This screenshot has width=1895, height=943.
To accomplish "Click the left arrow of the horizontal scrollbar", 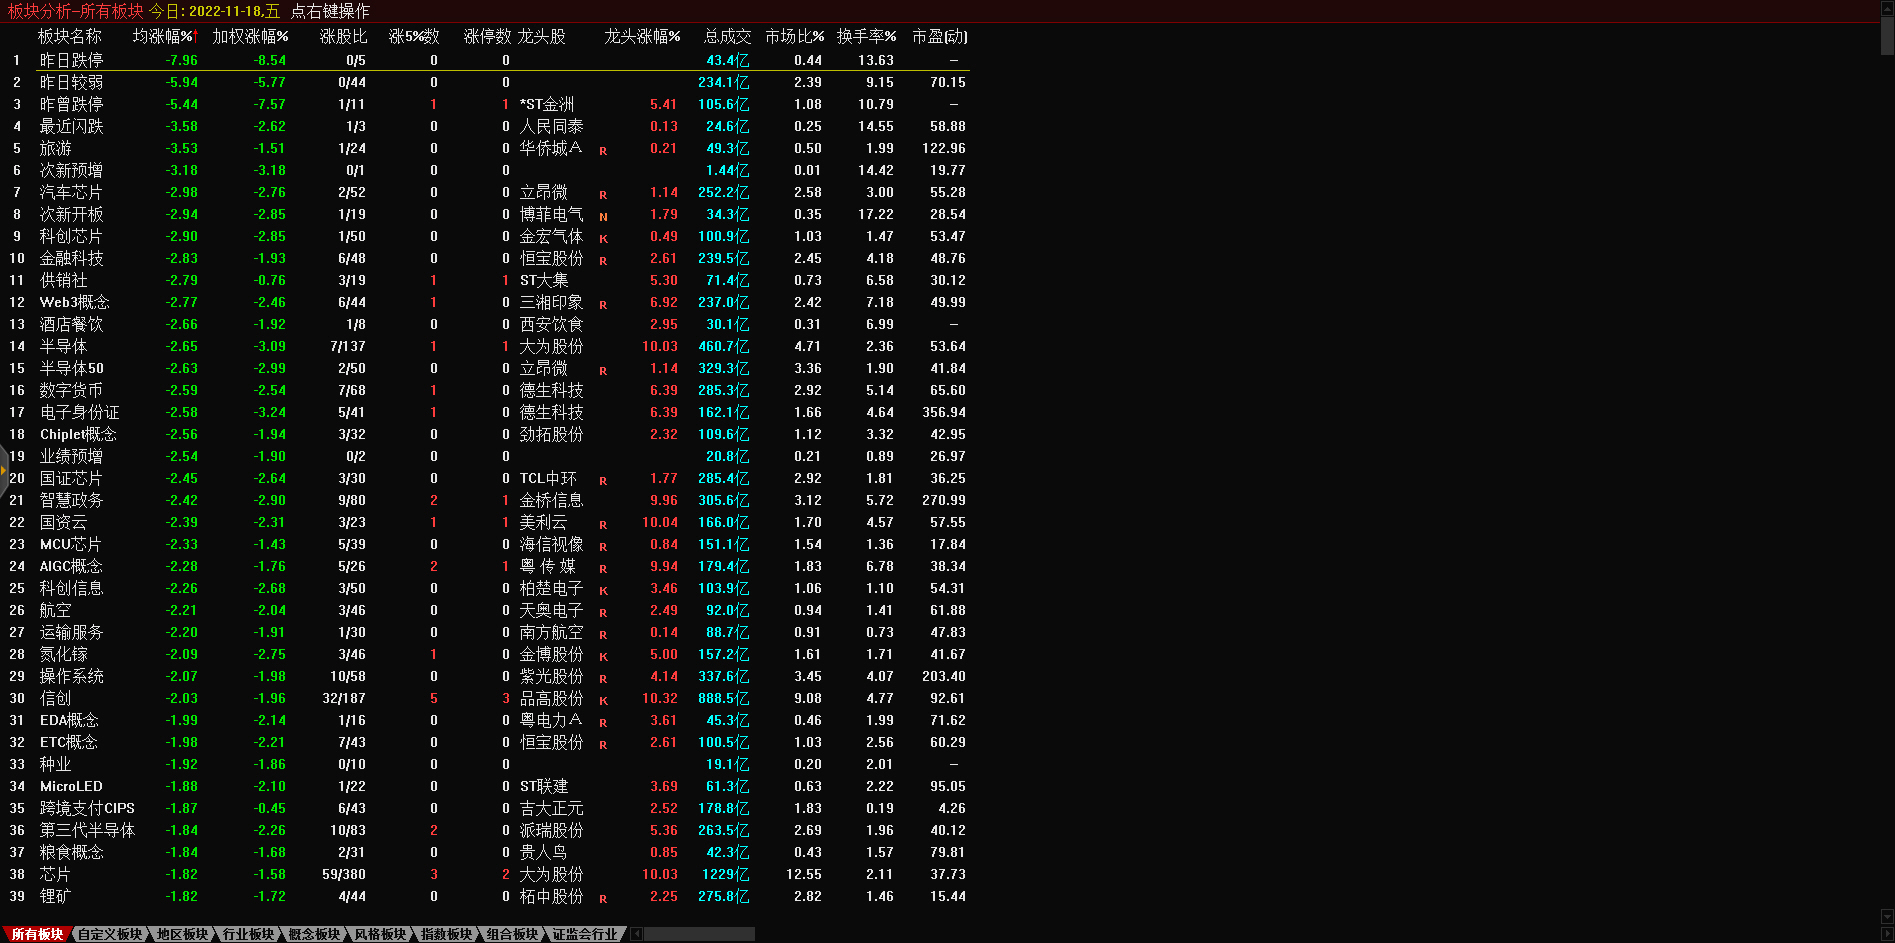I will click(636, 934).
